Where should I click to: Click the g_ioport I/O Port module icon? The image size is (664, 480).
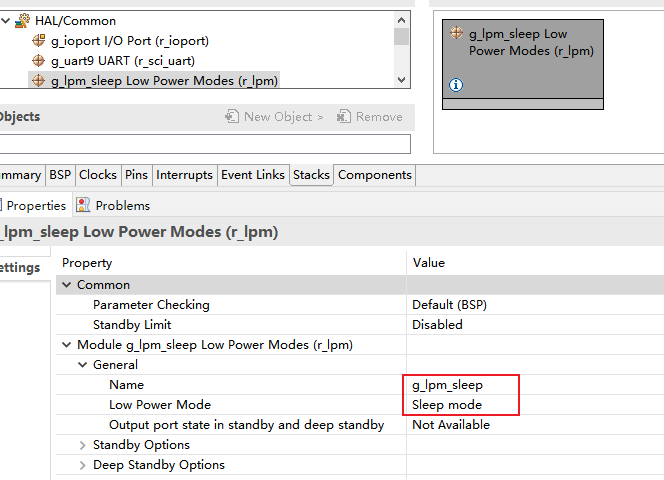(x=39, y=41)
